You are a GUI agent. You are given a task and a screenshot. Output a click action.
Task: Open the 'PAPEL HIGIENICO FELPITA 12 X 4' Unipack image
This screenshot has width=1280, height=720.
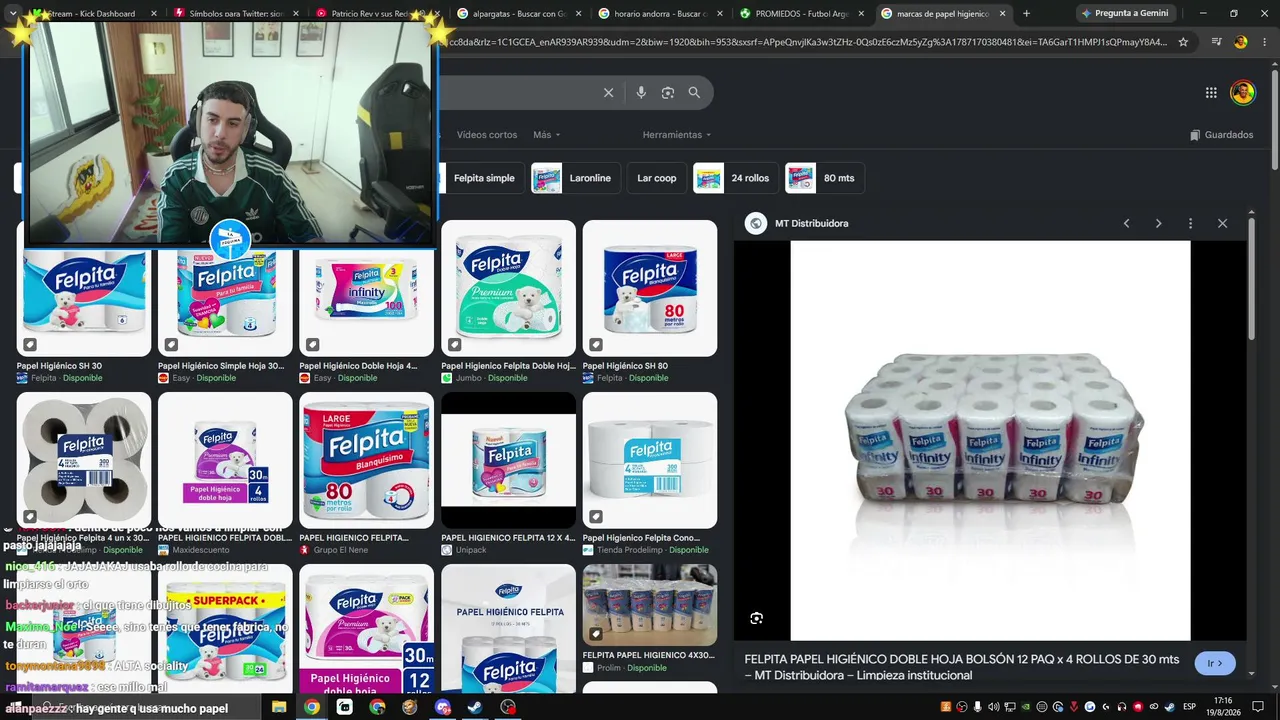click(508, 460)
